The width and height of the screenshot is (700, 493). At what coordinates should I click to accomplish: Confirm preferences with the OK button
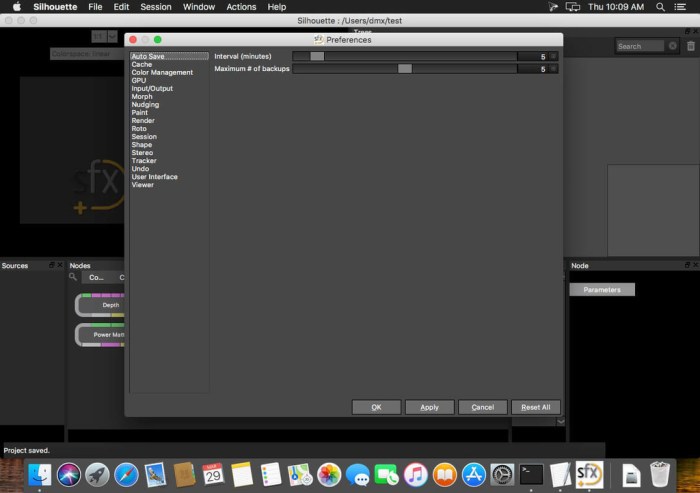click(376, 407)
